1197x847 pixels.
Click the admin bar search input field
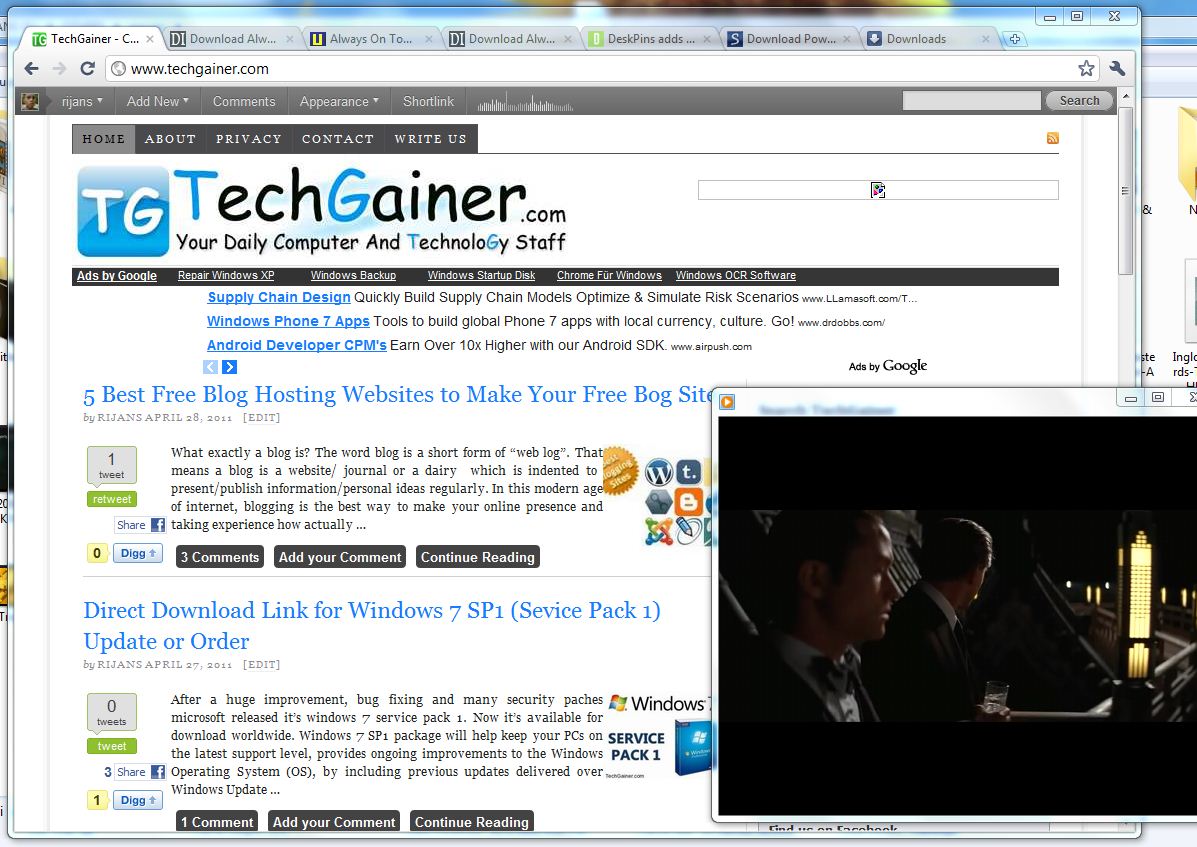pos(971,101)
